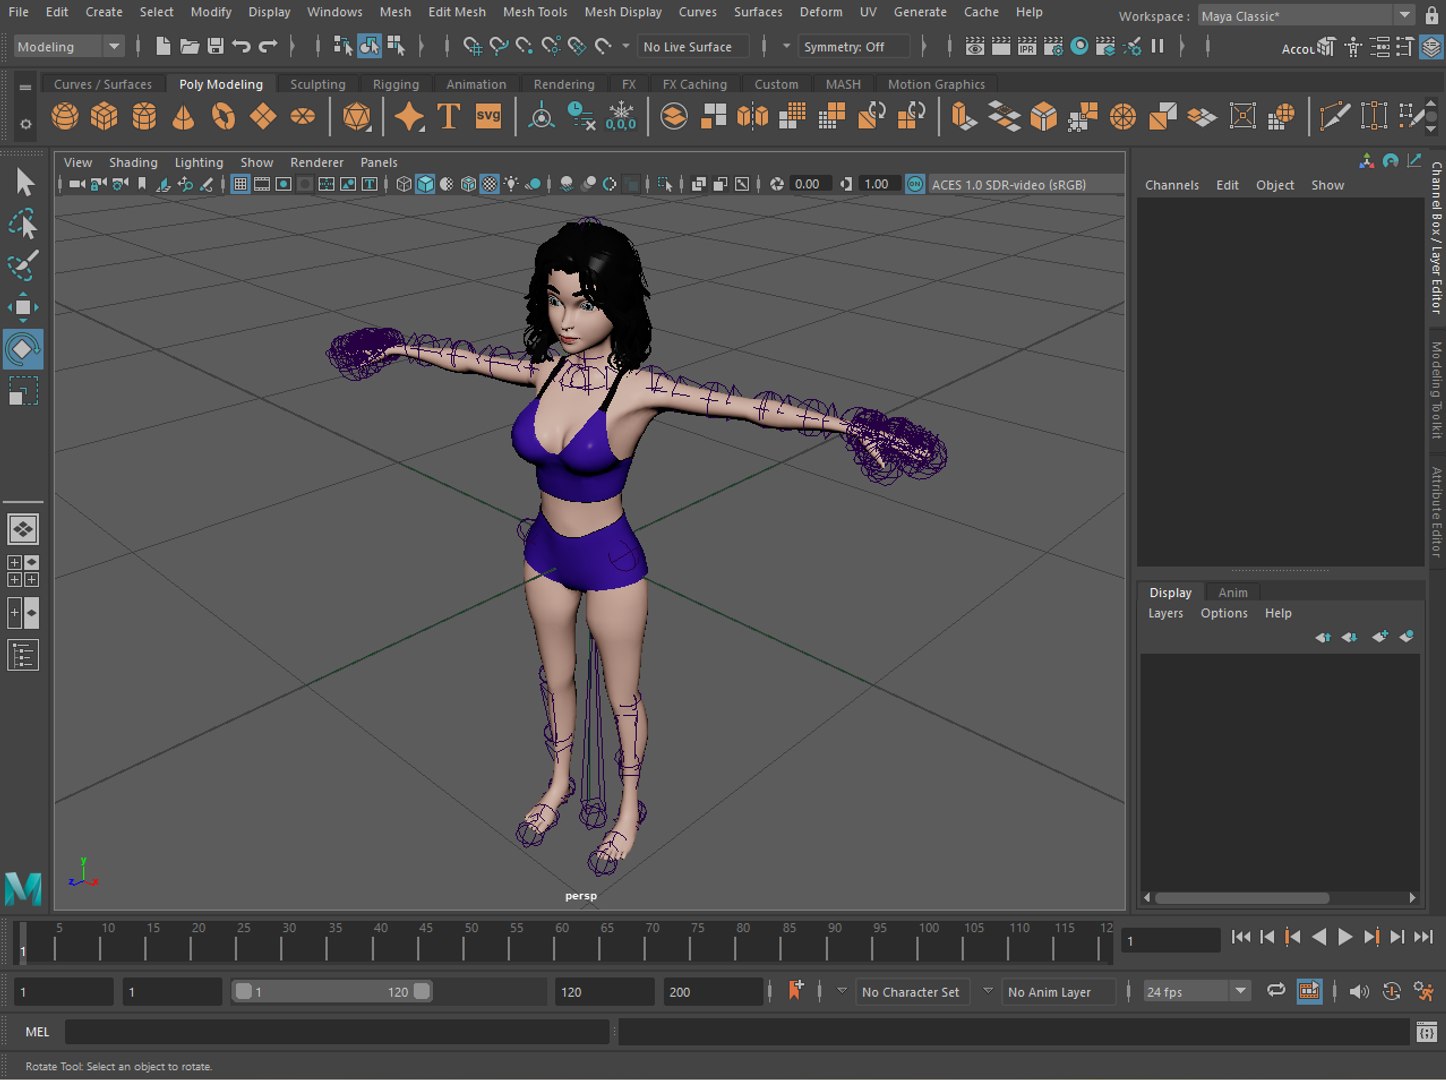Choose the Lasso selection tool
Image resolution: width=1446 pixels, height=1080 pixels.
23,224
